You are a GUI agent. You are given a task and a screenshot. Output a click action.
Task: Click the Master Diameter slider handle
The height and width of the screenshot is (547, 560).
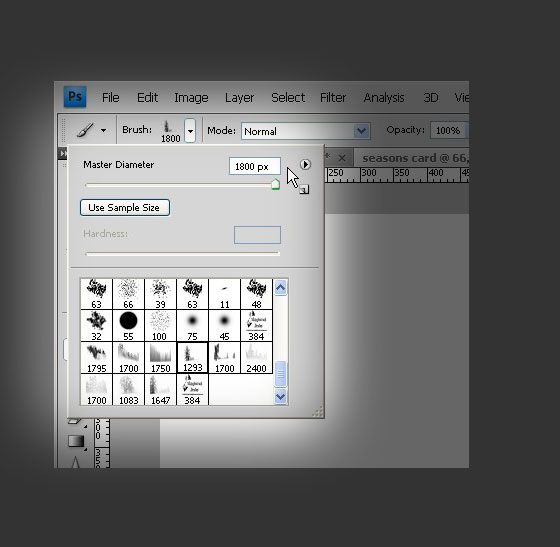point(275,184)
